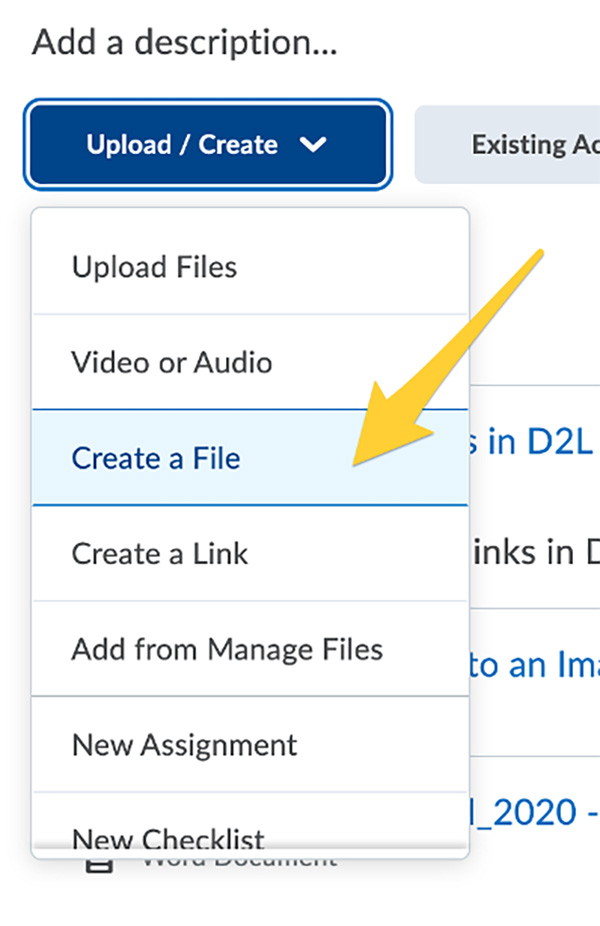Viewport: 600px width, 926px height.
Task: Choose New Assignment from the dropdown
Action: coord(184,745)
